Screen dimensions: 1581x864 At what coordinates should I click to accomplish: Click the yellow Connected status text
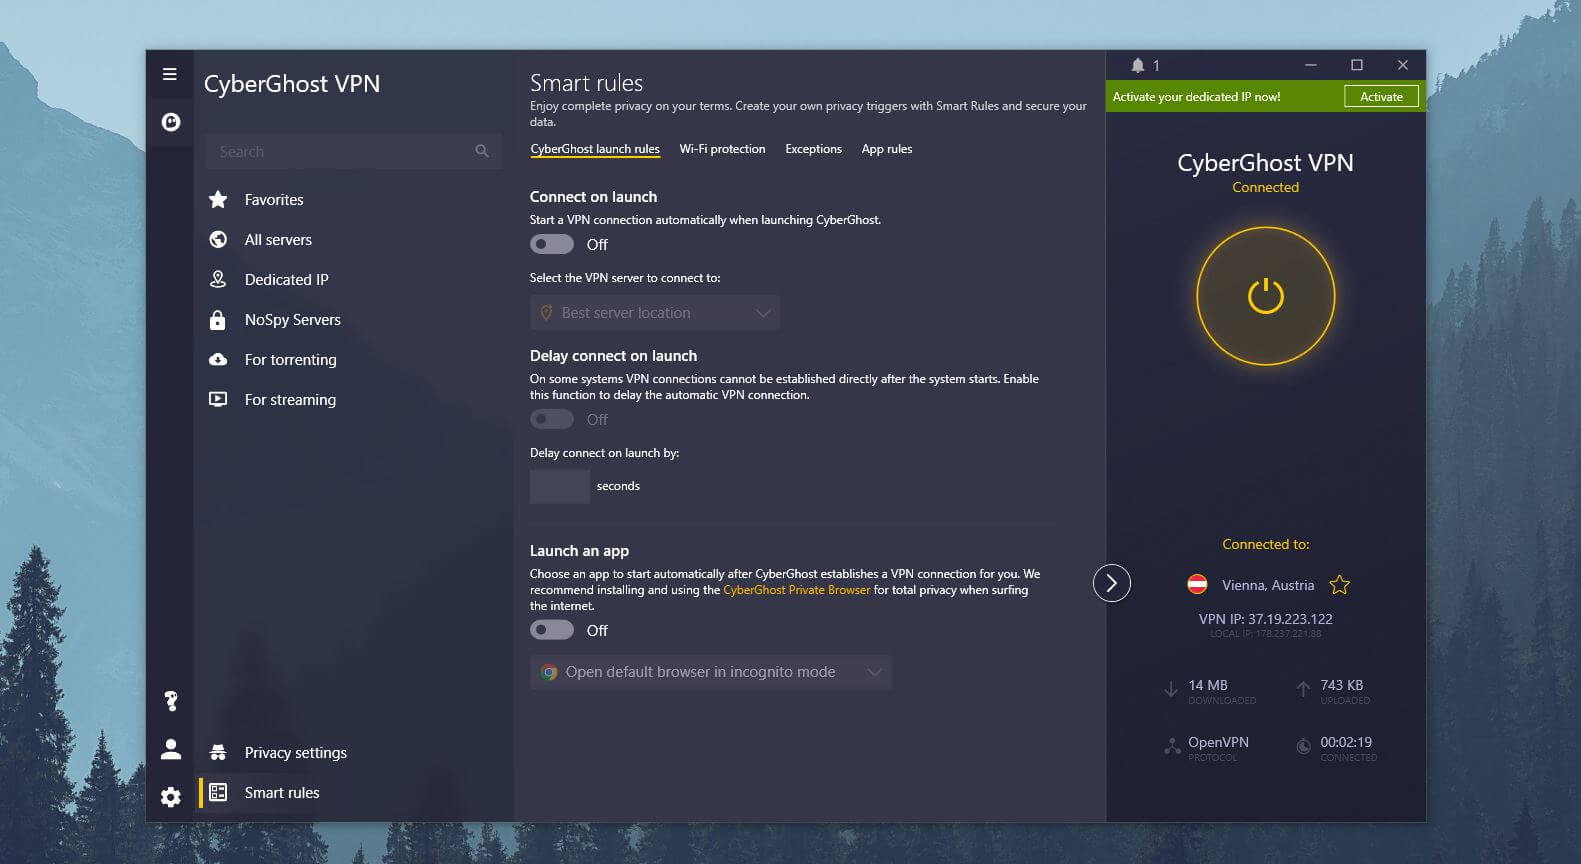(x=1266, y=187)
